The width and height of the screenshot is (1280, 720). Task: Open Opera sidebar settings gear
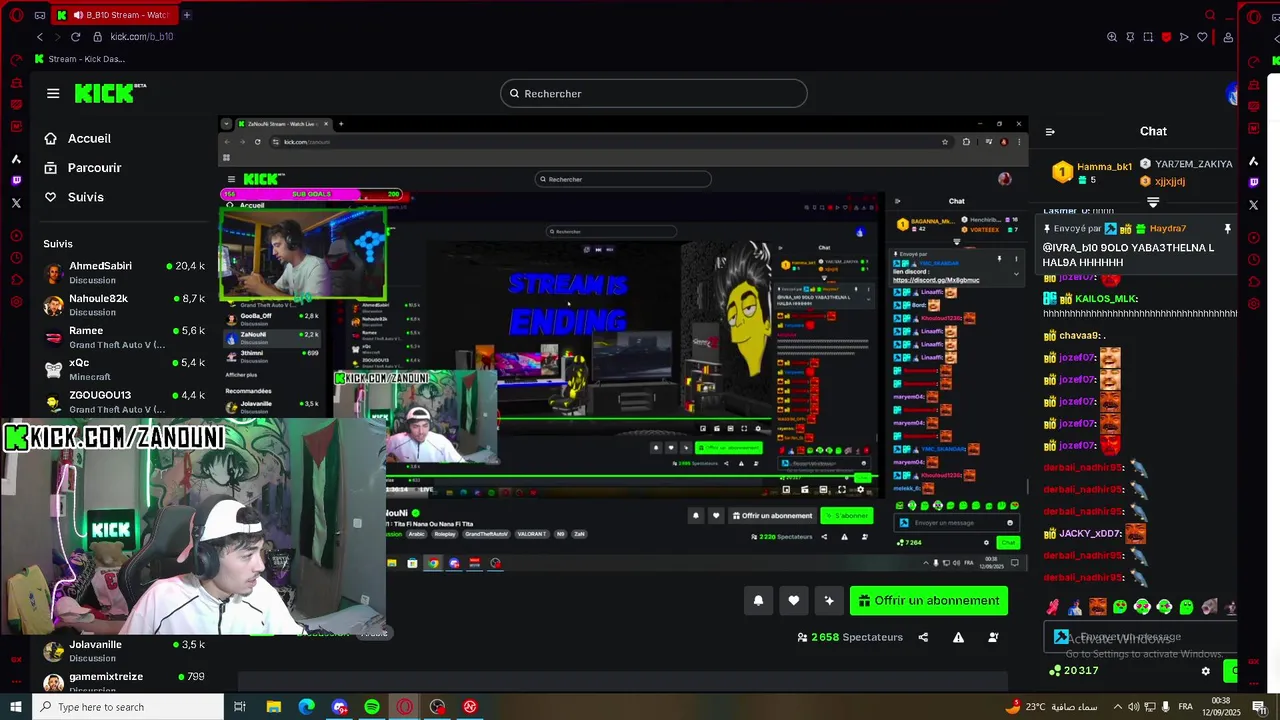[16, 302]
